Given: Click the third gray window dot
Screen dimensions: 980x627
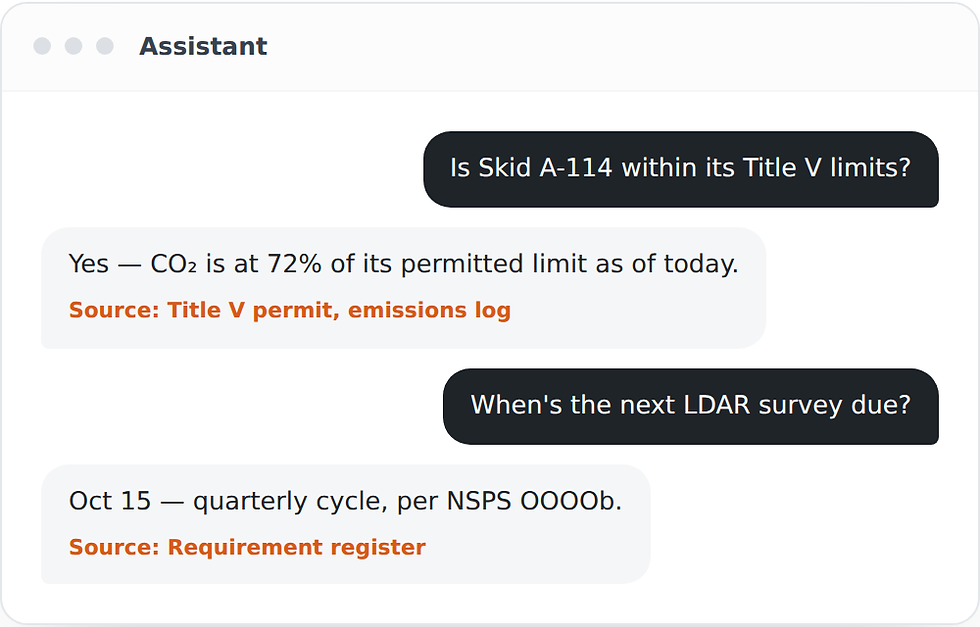Looking at the screenshot, I should (x=105, y=46).
